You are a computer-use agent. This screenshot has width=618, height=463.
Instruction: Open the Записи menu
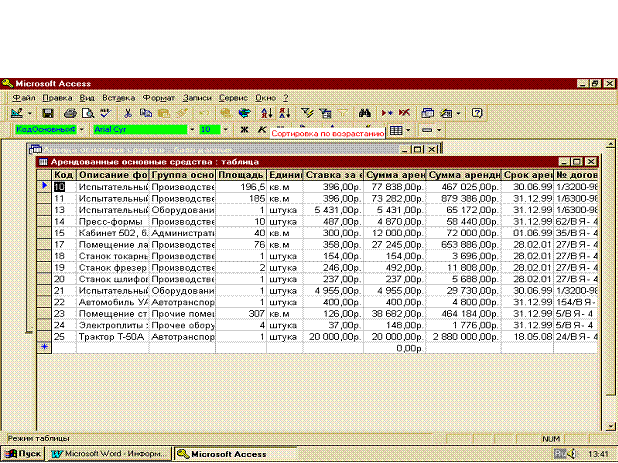point(195,98)
